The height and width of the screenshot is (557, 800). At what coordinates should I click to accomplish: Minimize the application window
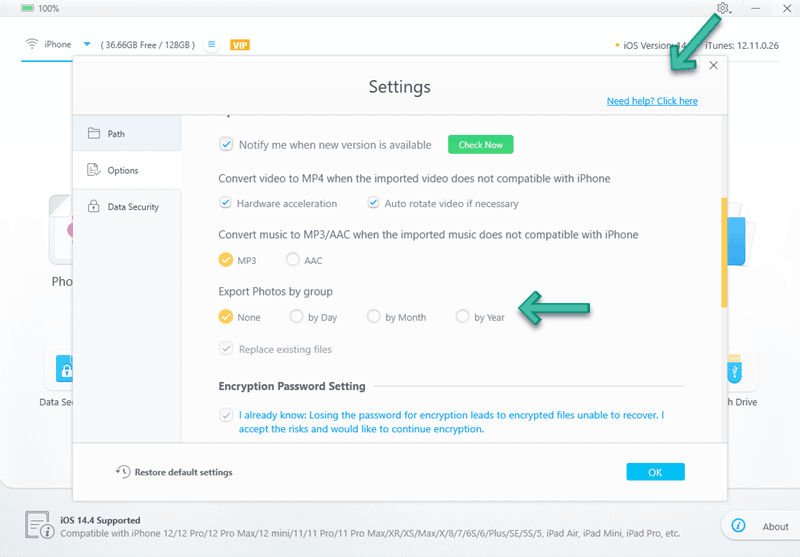(756, 8)
